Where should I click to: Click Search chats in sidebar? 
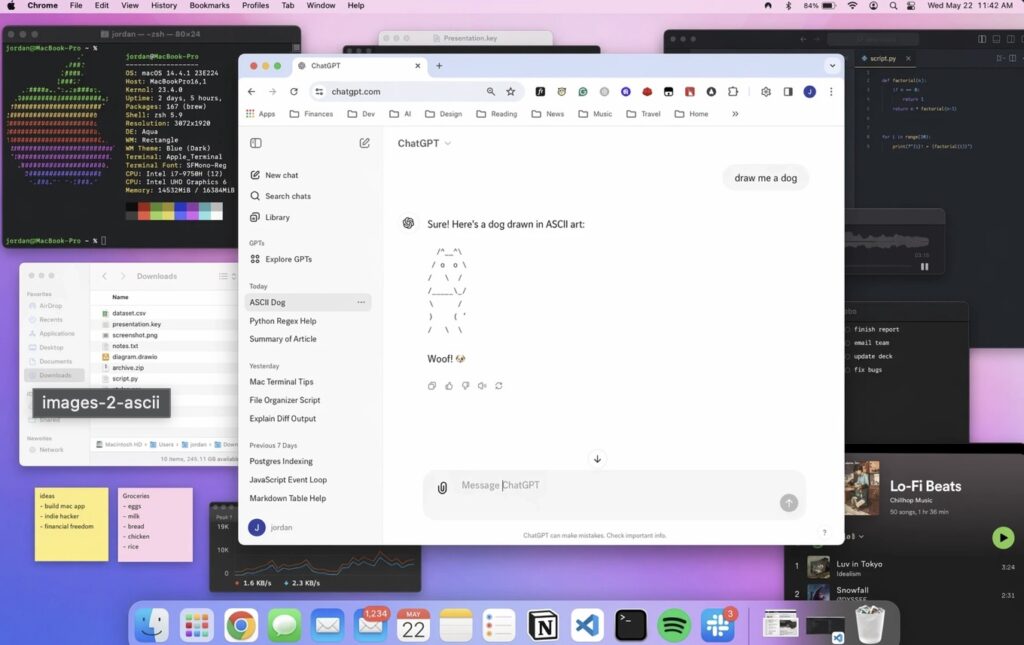coord(287,196)
